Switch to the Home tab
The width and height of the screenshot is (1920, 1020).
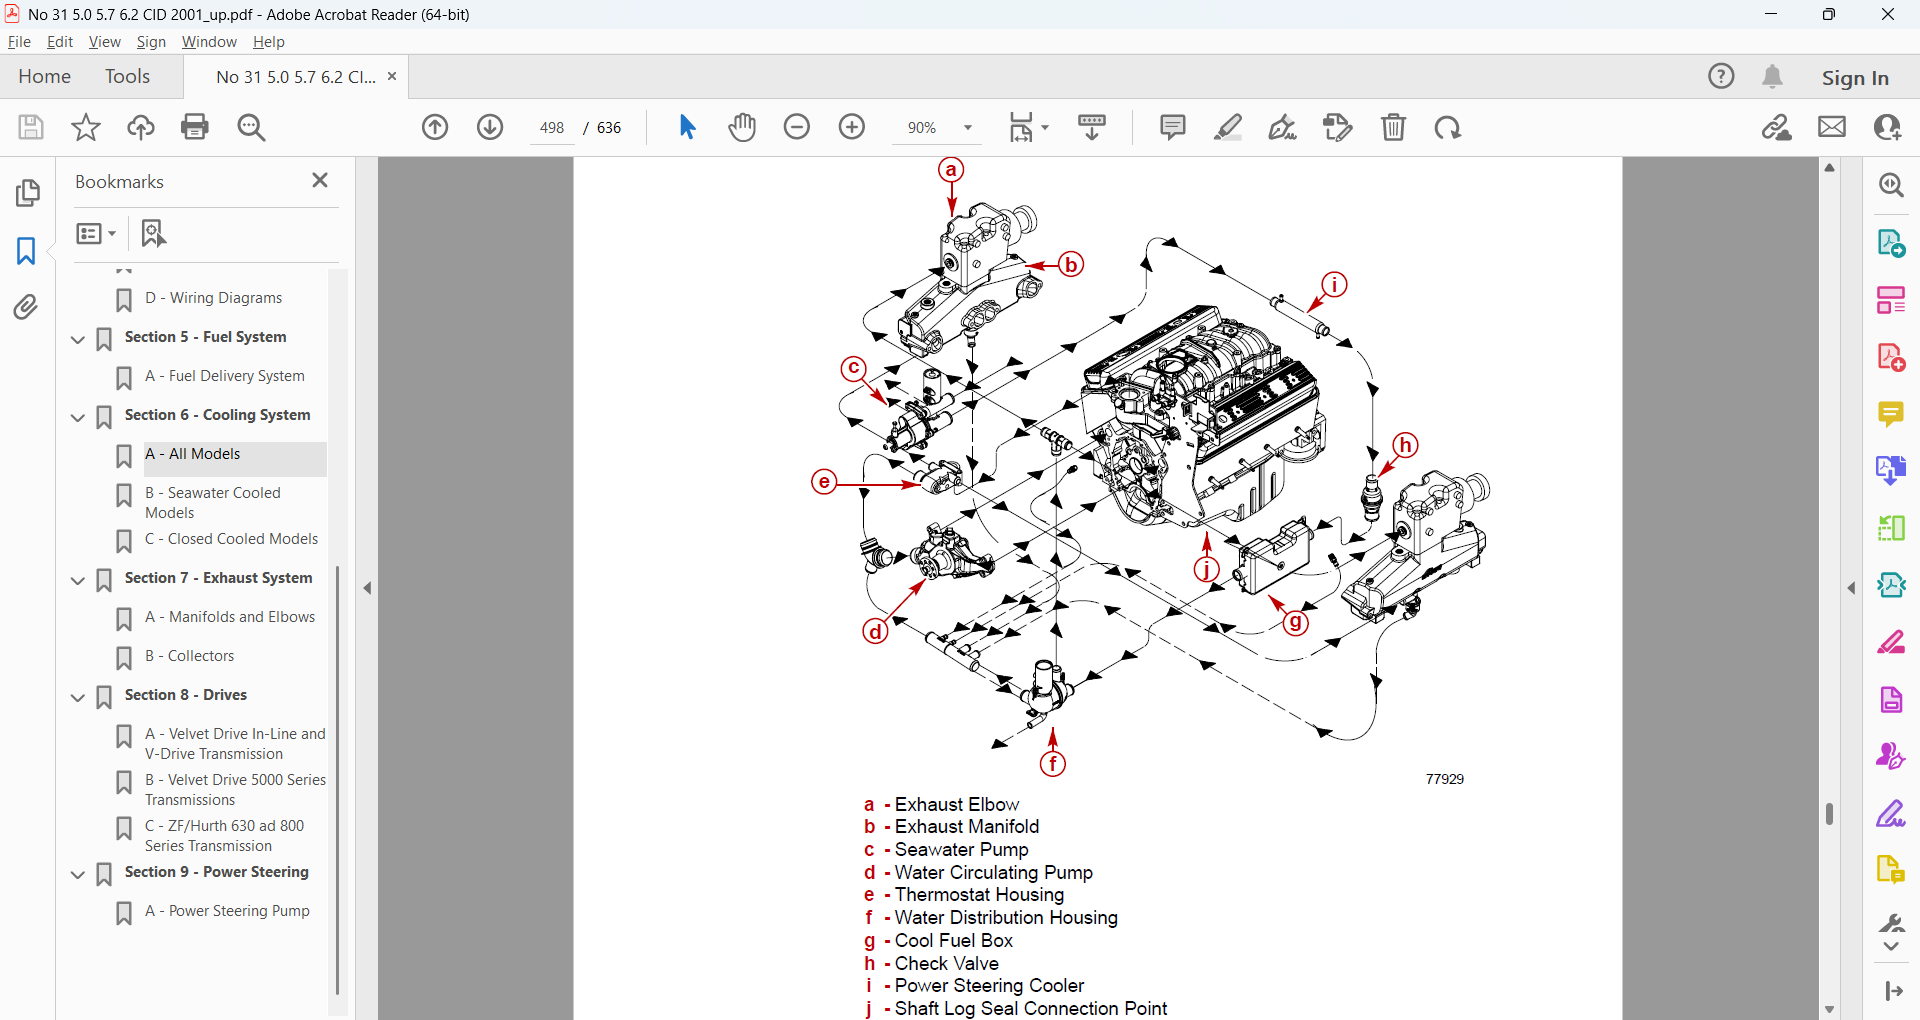pyautogui.click(x=44, y=76)
